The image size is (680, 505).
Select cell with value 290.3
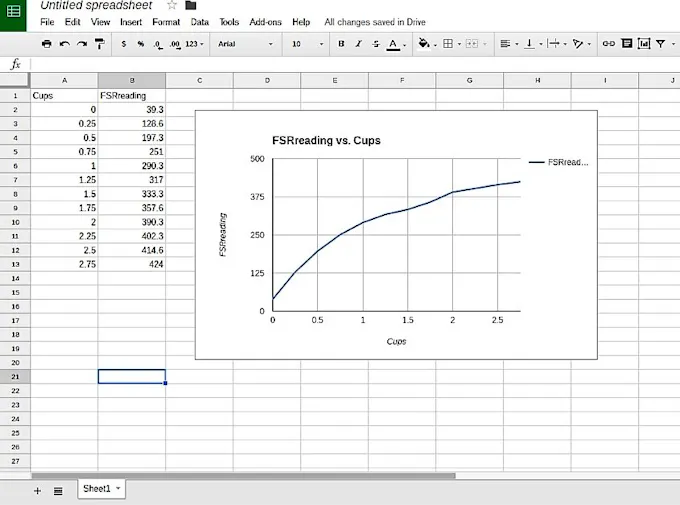[x=132, y=166]
